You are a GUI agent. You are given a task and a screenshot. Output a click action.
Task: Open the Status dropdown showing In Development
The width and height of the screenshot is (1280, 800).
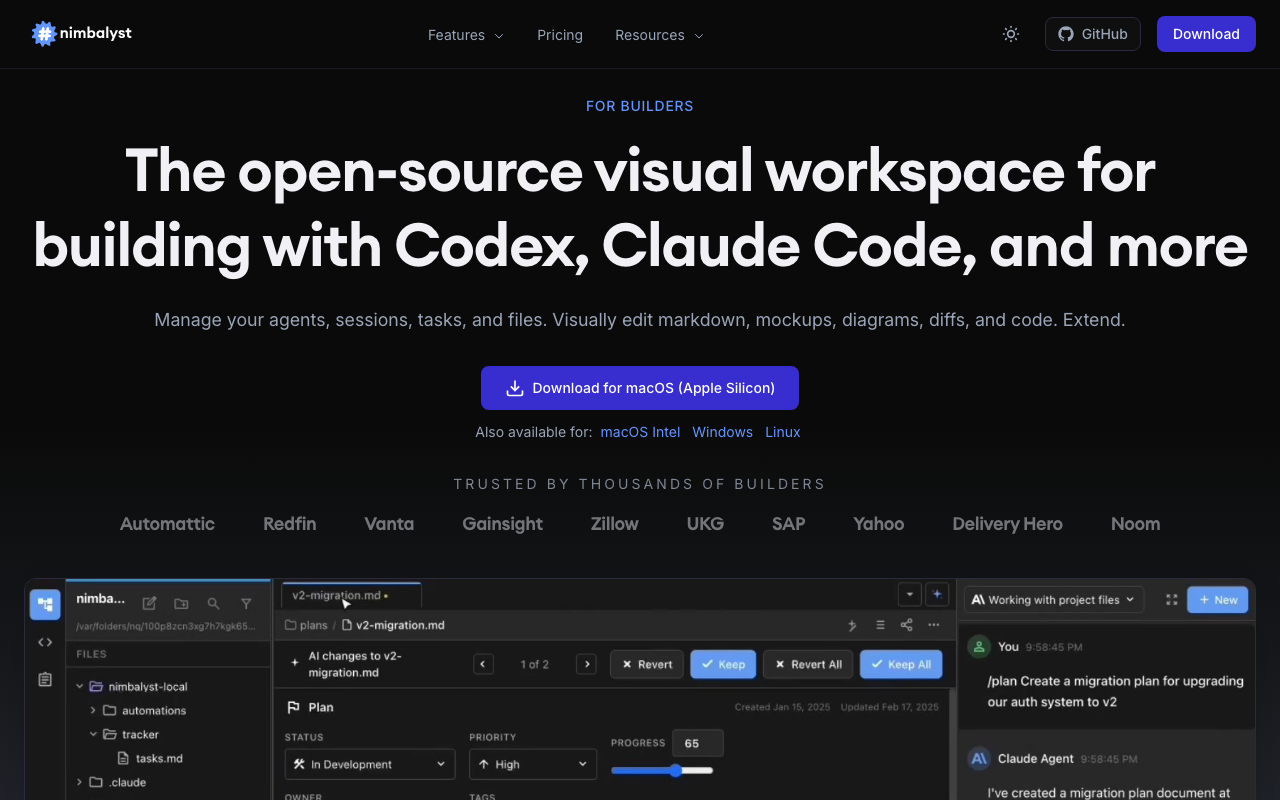tap(370, 764)
